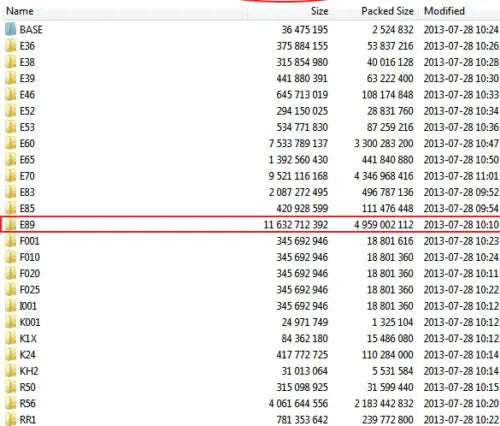Select the F025 folder icon
This screenshot has height=426, width=500.
pyautogui.click(x=10, y=290)
